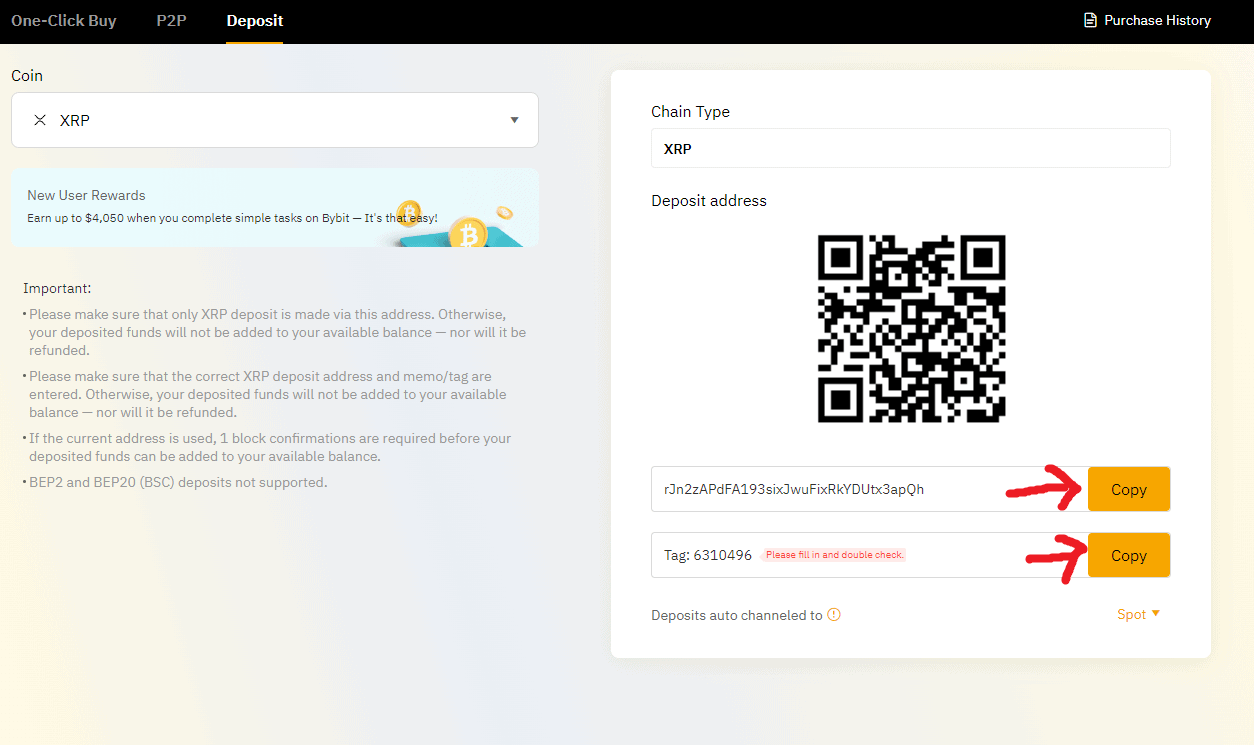Image resolution: width=1254 pixels, height=745 pixels.
Task: Copy the XRP deposit address
Action: (1128, 490)
